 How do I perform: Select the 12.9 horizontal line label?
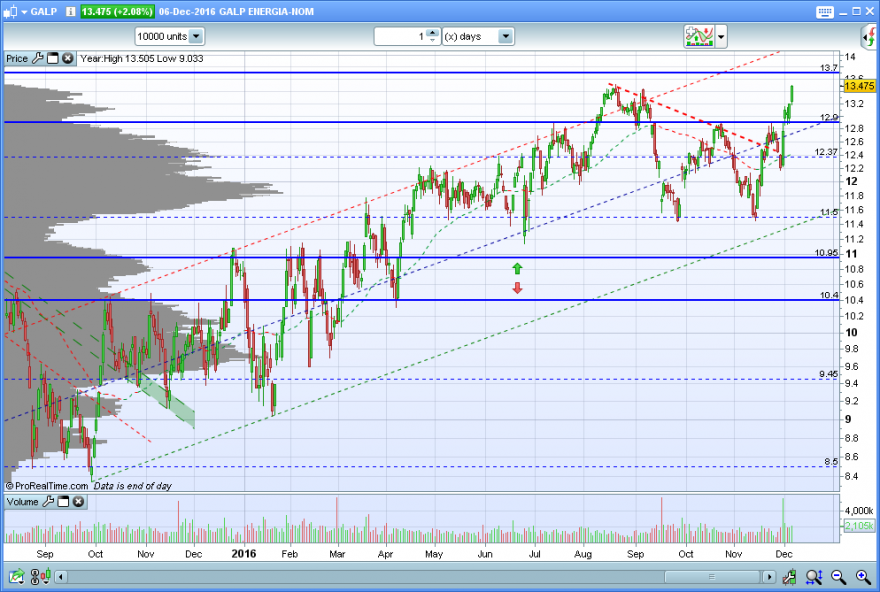pos(828,117)
